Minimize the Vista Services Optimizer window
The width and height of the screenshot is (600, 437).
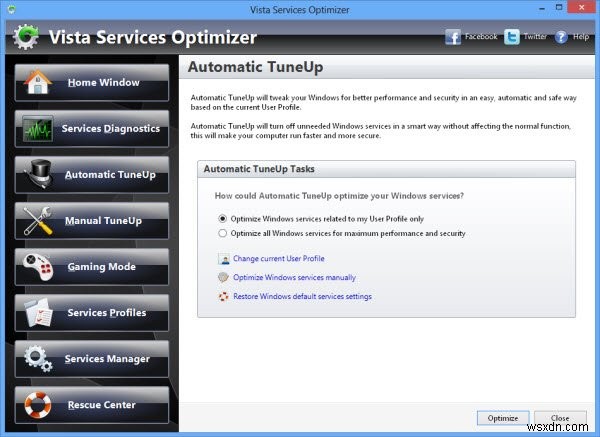point(542,8)
